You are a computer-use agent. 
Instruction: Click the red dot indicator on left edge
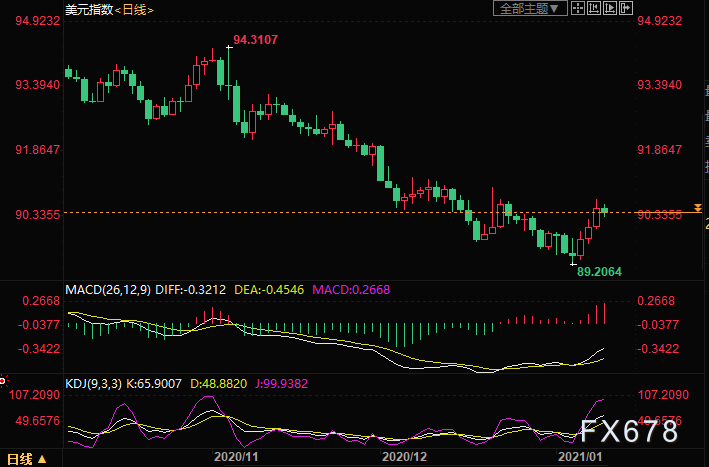4,380
